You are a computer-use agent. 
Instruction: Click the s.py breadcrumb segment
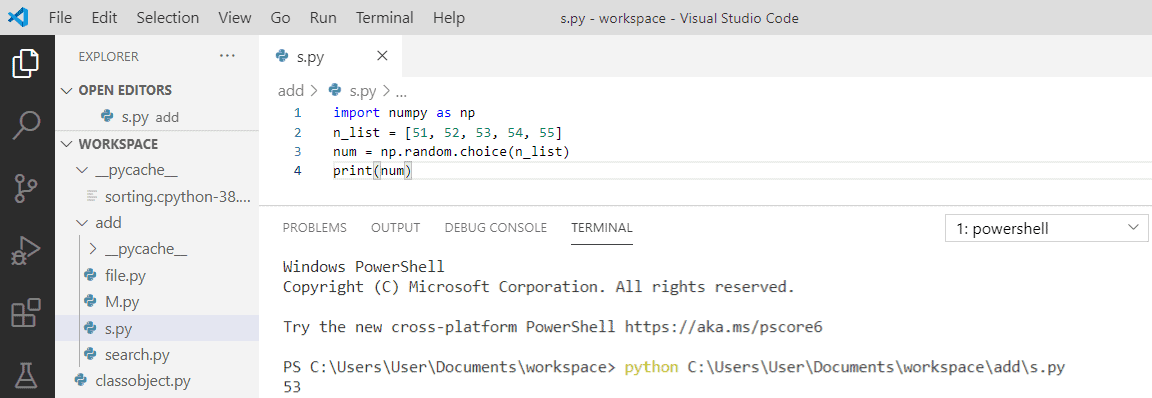pos(363,91)
